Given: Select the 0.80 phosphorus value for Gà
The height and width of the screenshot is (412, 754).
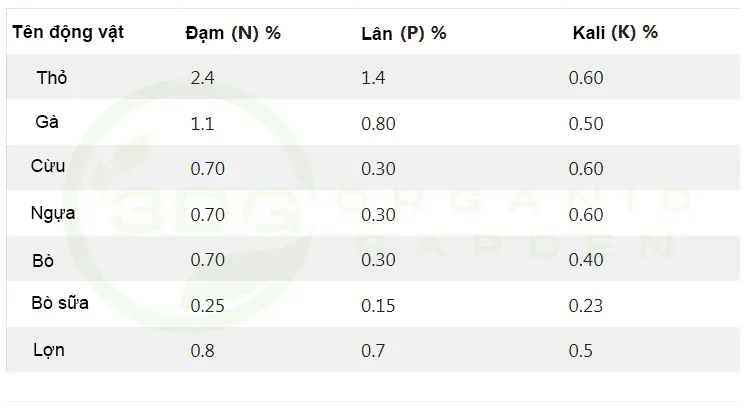Looking at the screenshot, I should (x=377, y=124).
